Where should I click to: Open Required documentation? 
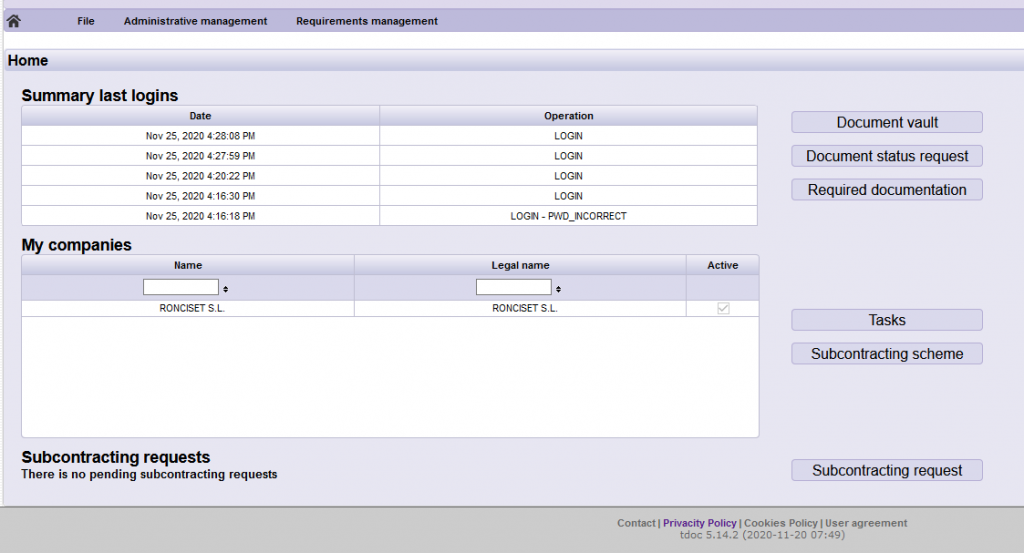[887, 190]
